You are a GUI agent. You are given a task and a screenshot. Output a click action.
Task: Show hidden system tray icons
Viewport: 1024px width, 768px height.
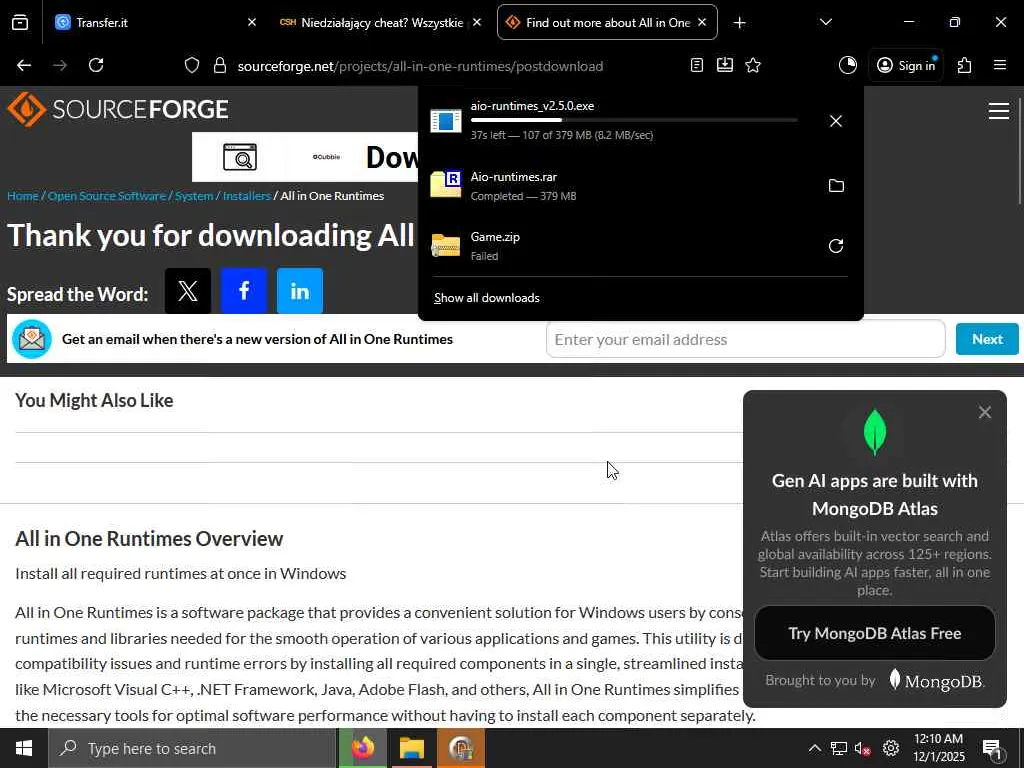(814, 748)
